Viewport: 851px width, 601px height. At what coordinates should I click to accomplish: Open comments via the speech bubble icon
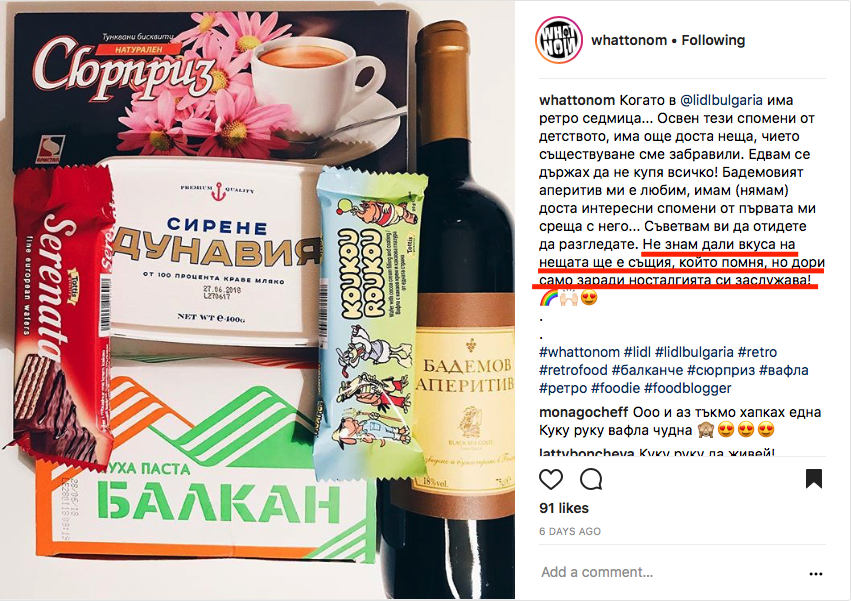pos(590,479)
